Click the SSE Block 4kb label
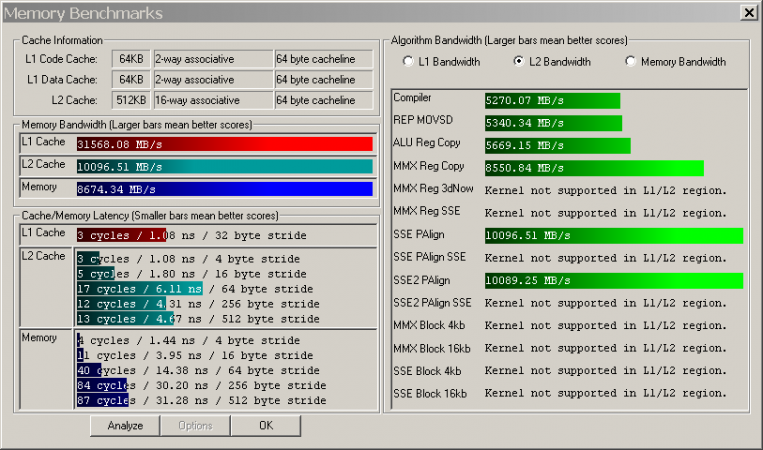 click(x=427, y=371)
